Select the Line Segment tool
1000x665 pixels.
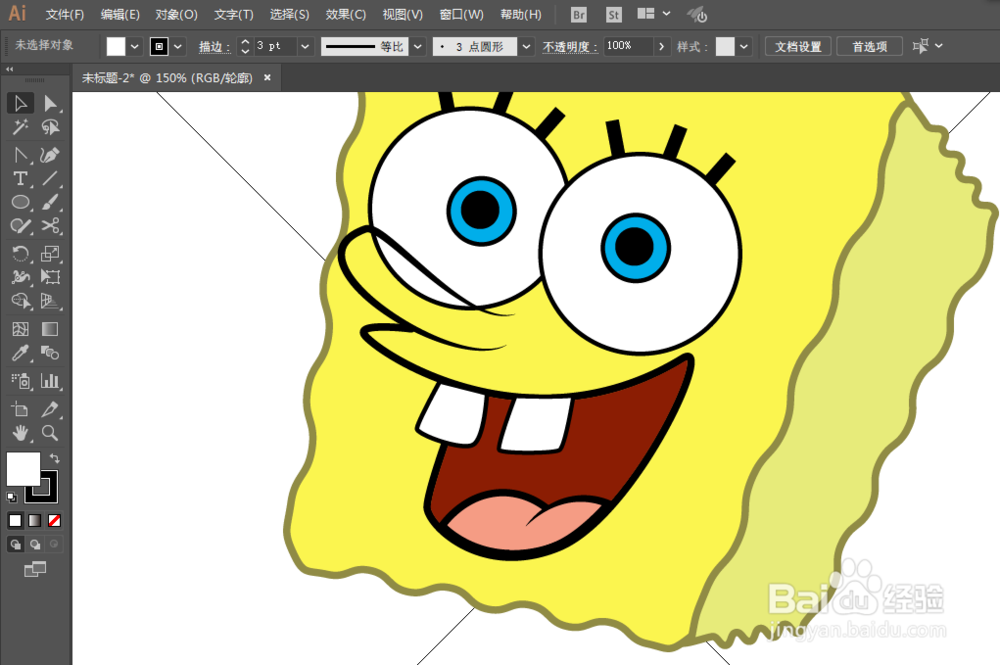click(x=50, y=179)
